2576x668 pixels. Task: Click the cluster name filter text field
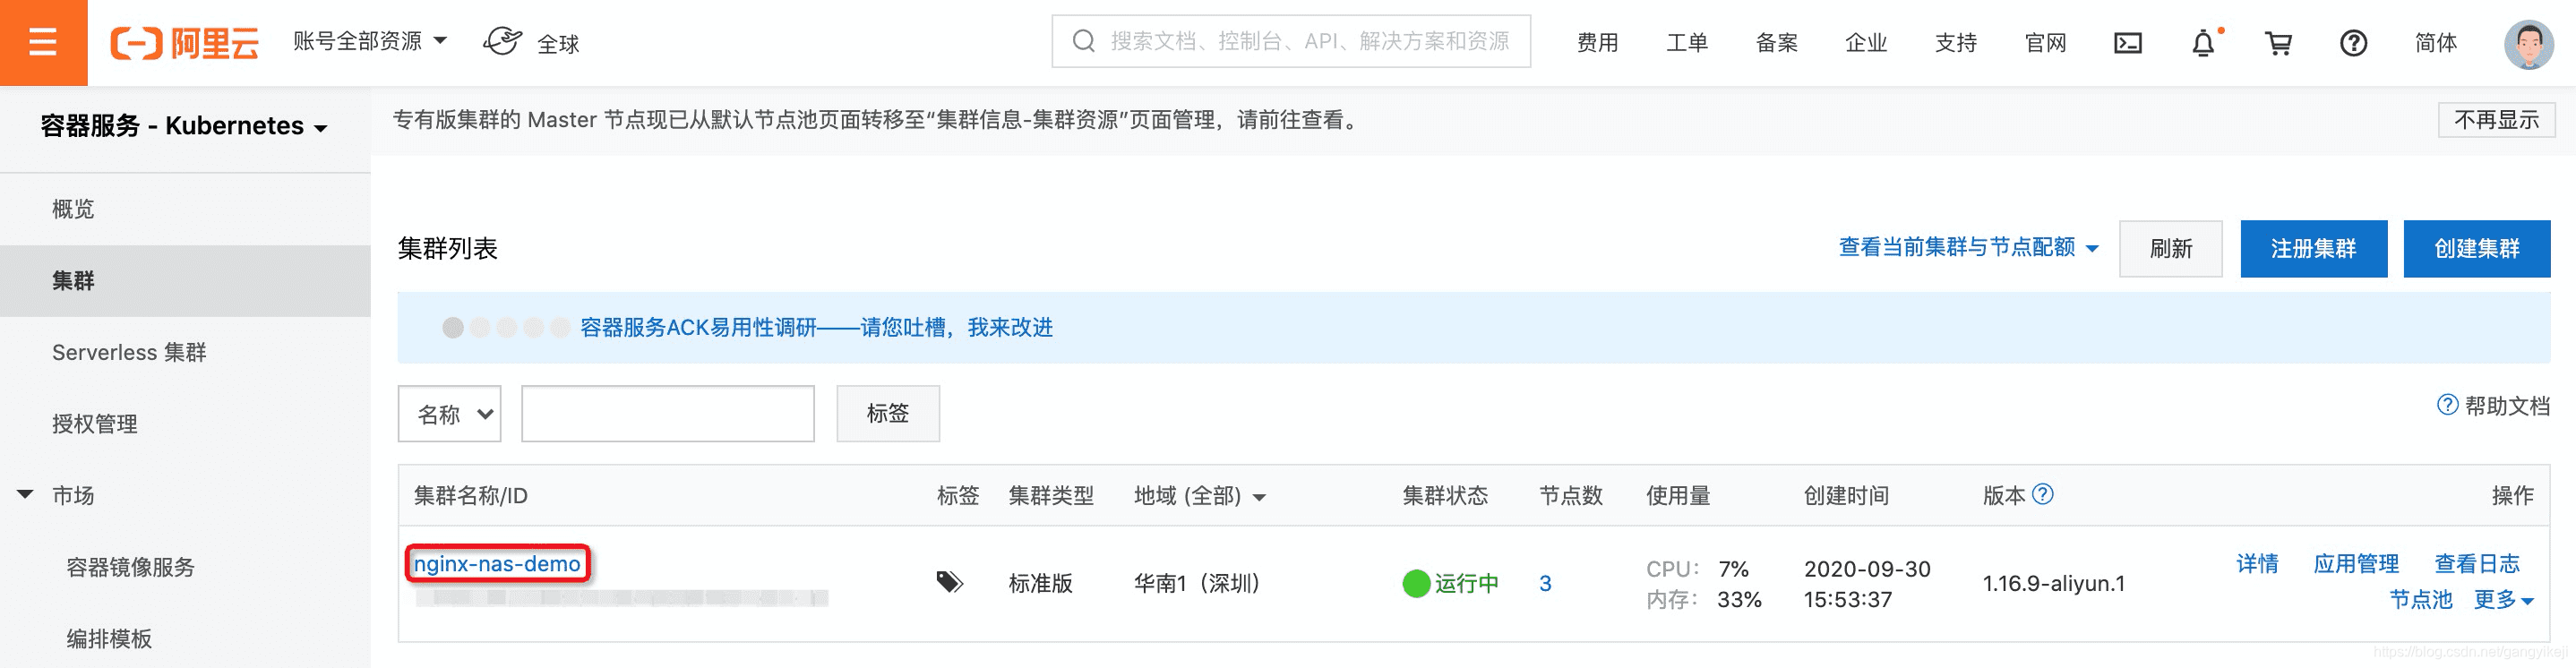tap(668, 413)
